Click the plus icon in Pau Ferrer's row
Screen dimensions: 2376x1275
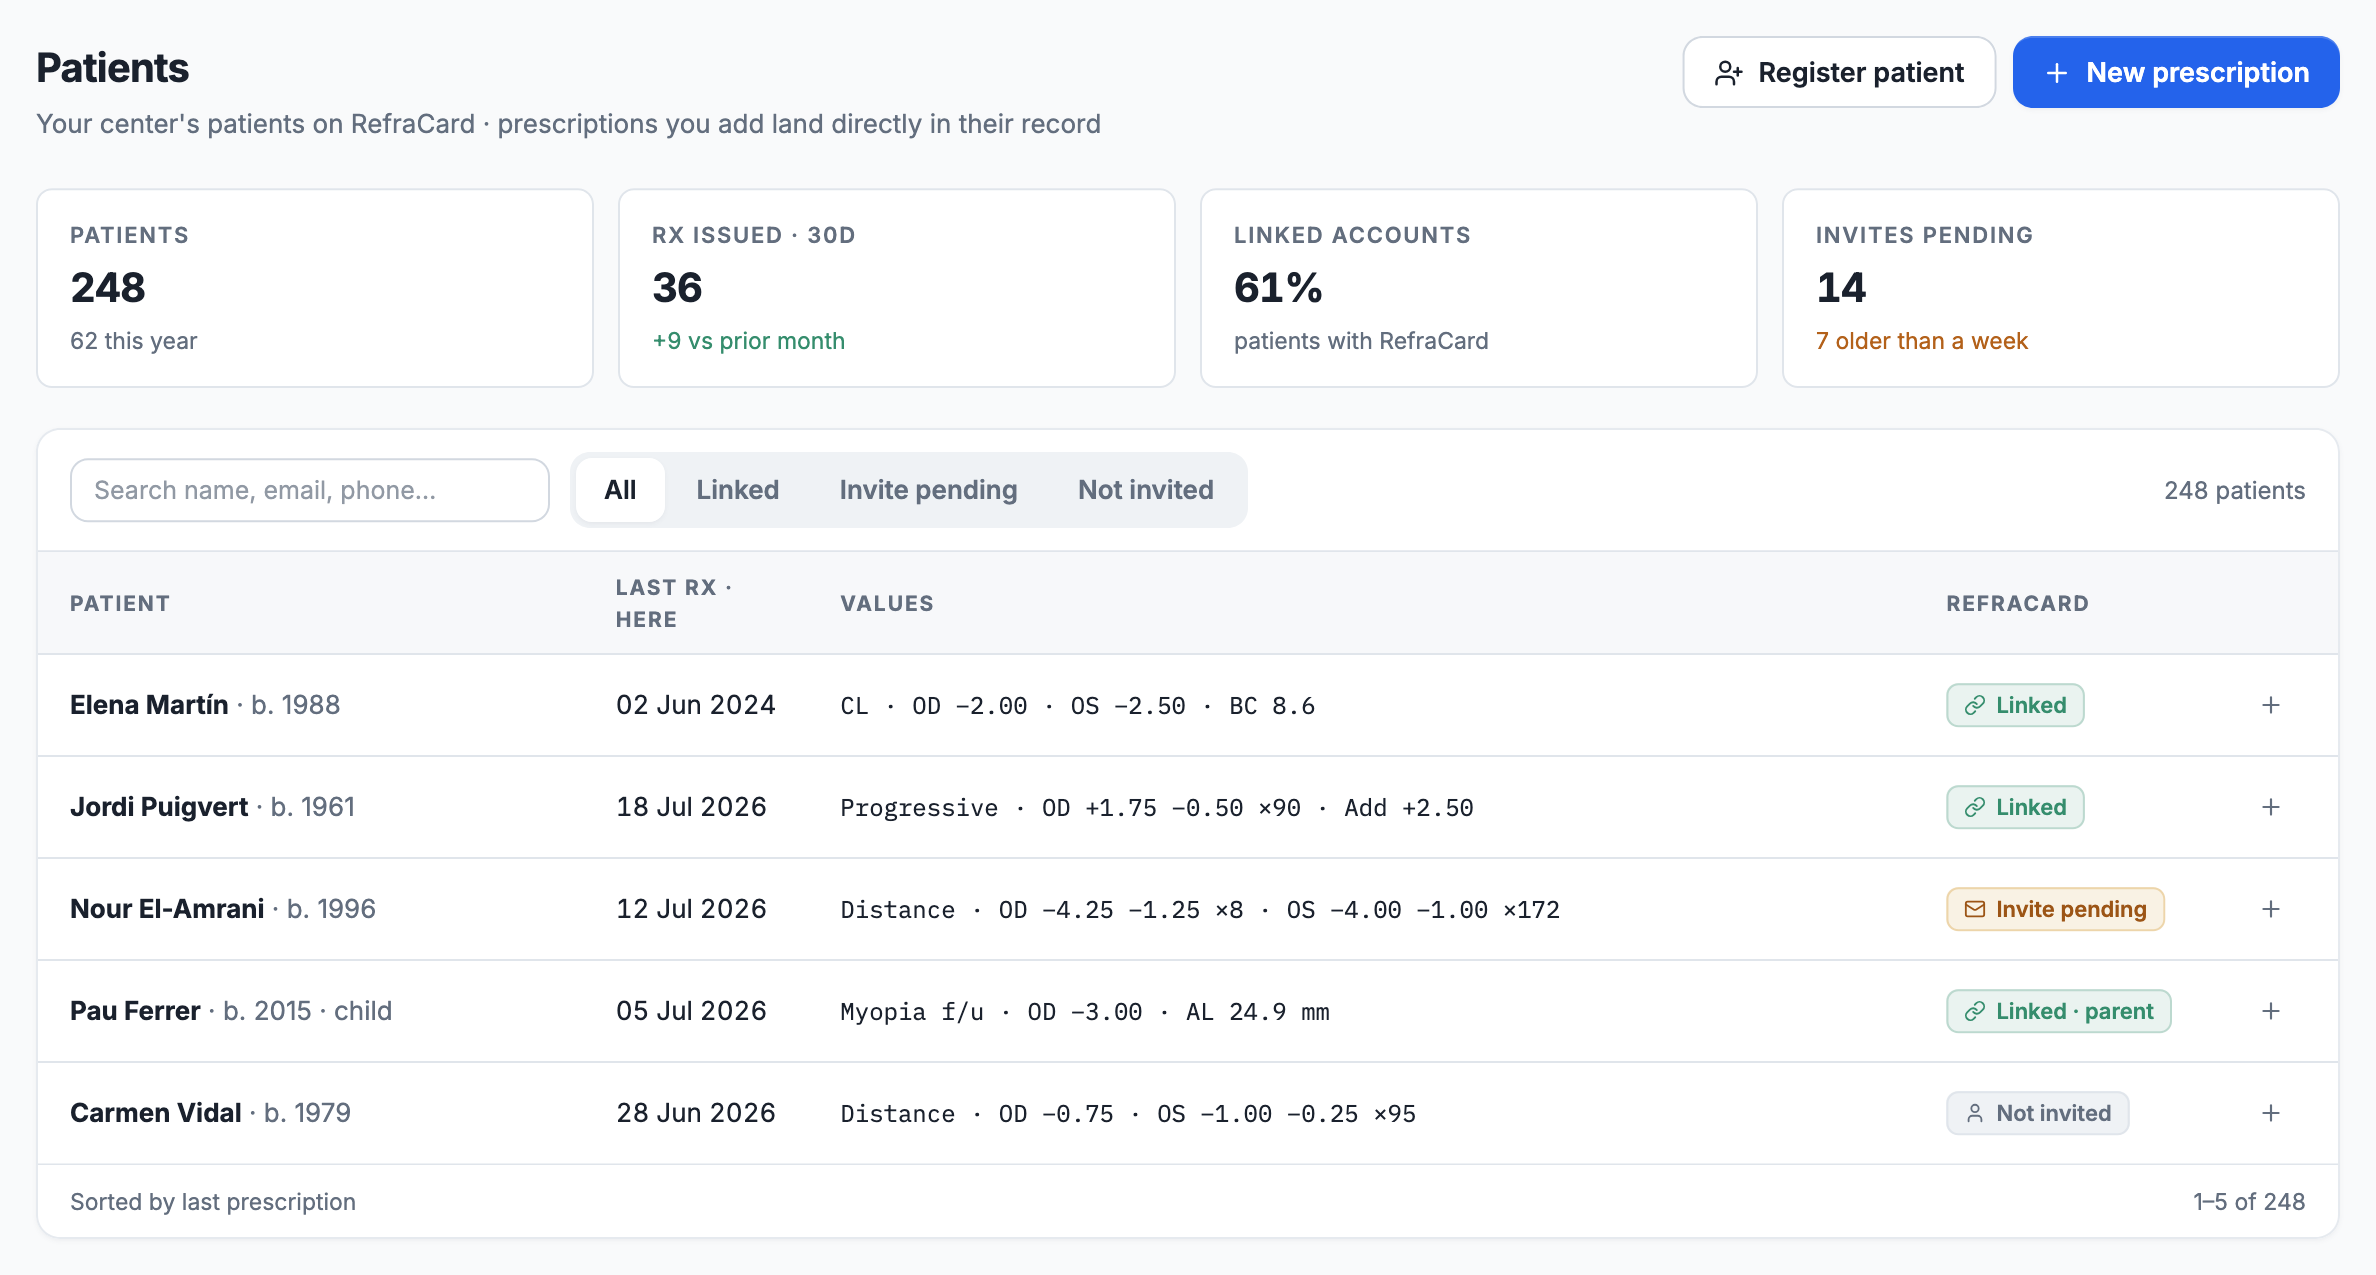(2271, 1011)
